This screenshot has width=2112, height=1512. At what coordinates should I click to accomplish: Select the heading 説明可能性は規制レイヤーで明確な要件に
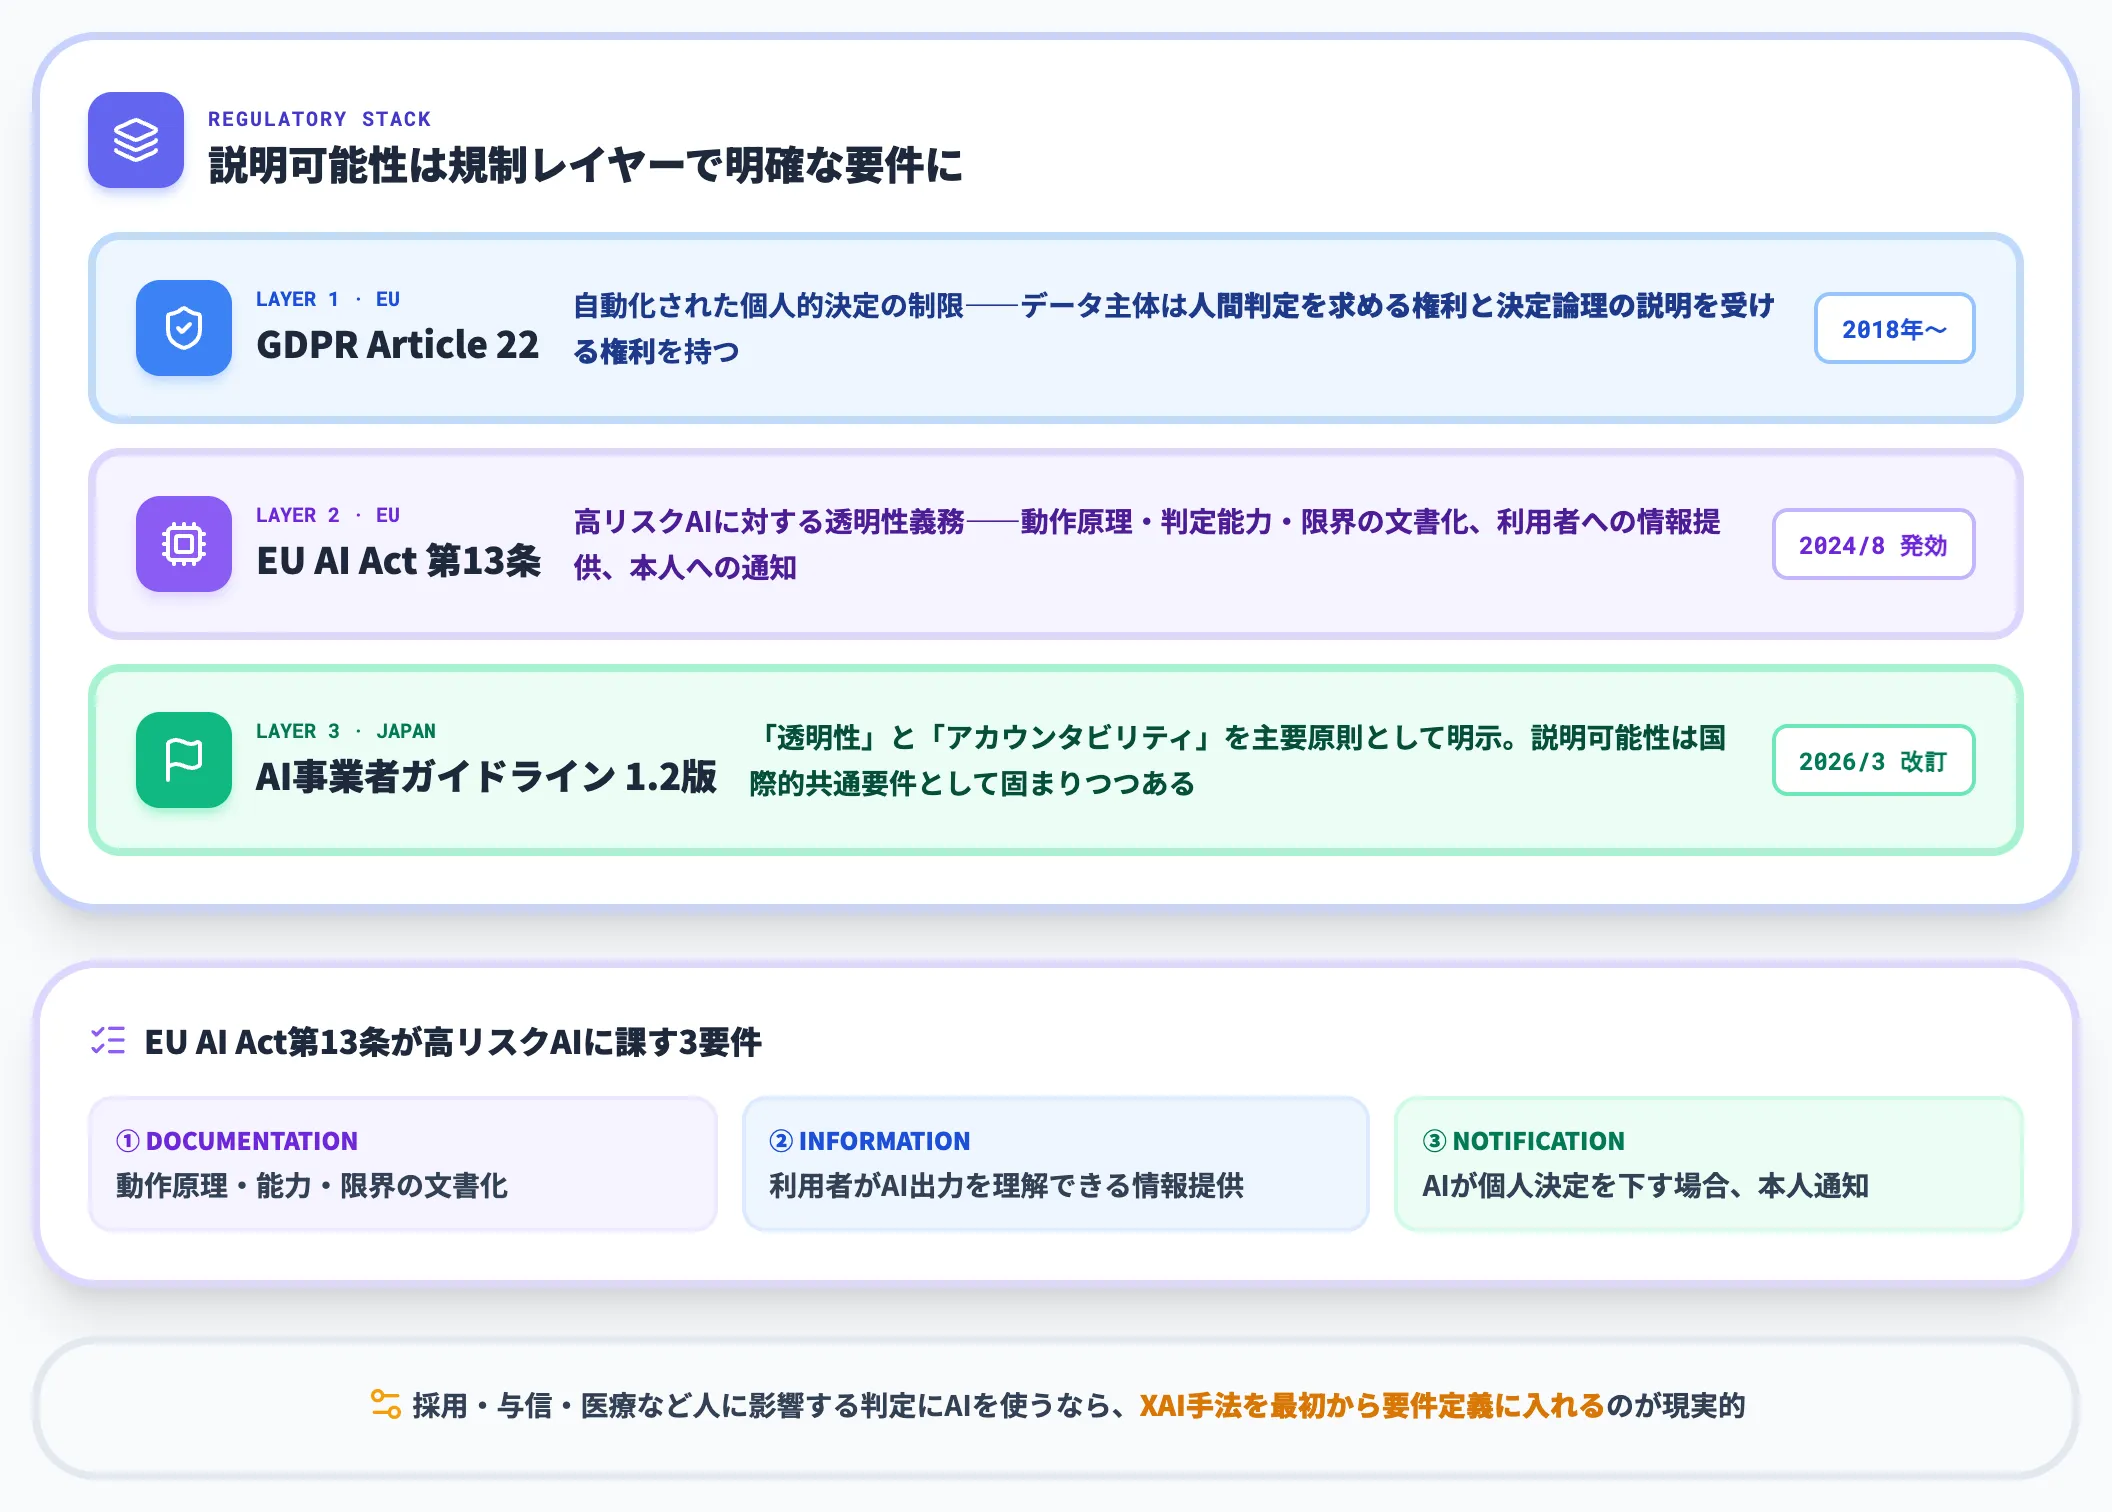point(585,165)
